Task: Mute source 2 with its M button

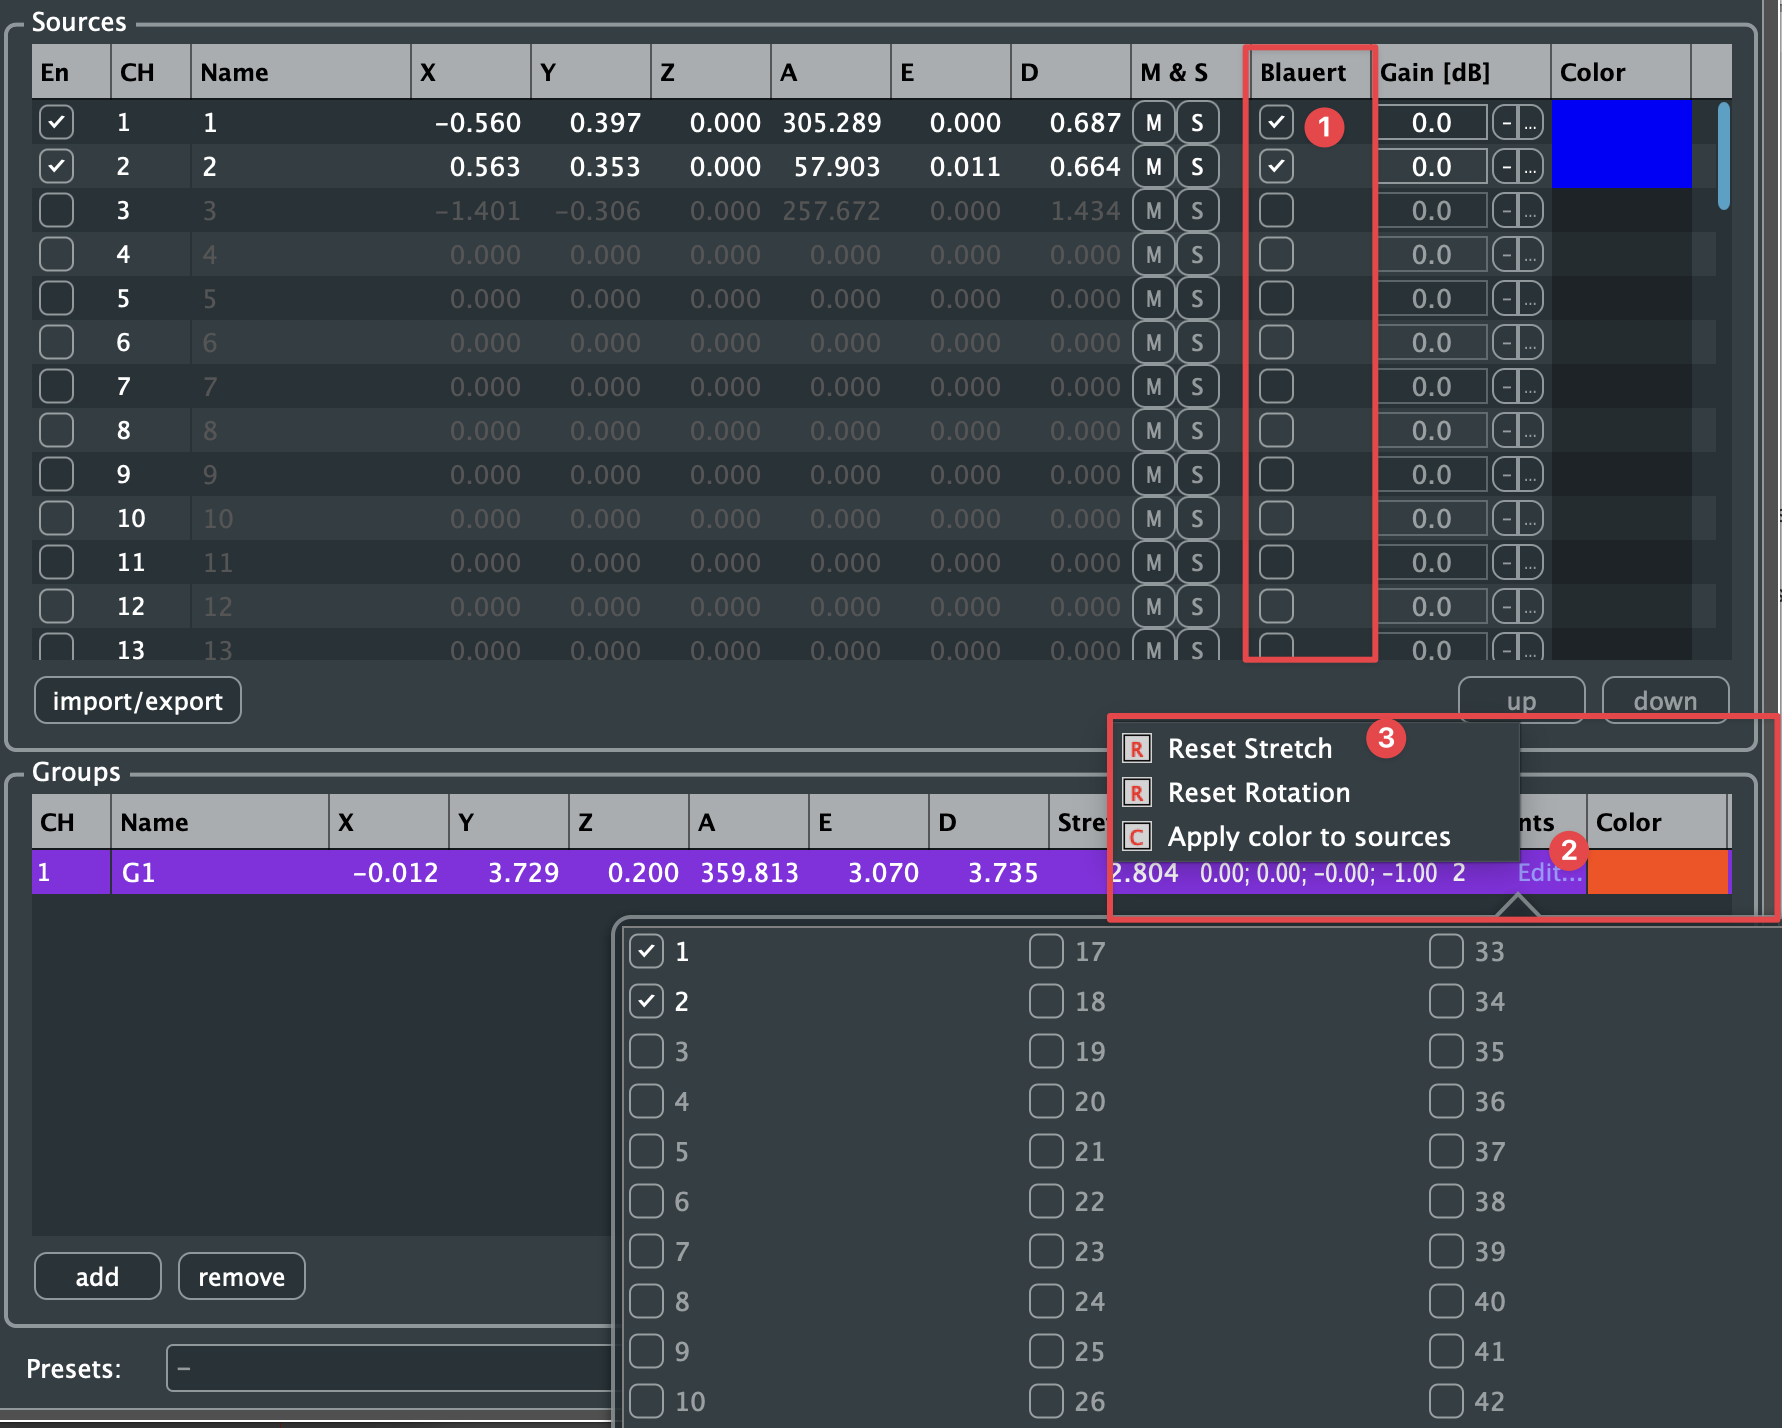Action: (x=1153, y=167)
